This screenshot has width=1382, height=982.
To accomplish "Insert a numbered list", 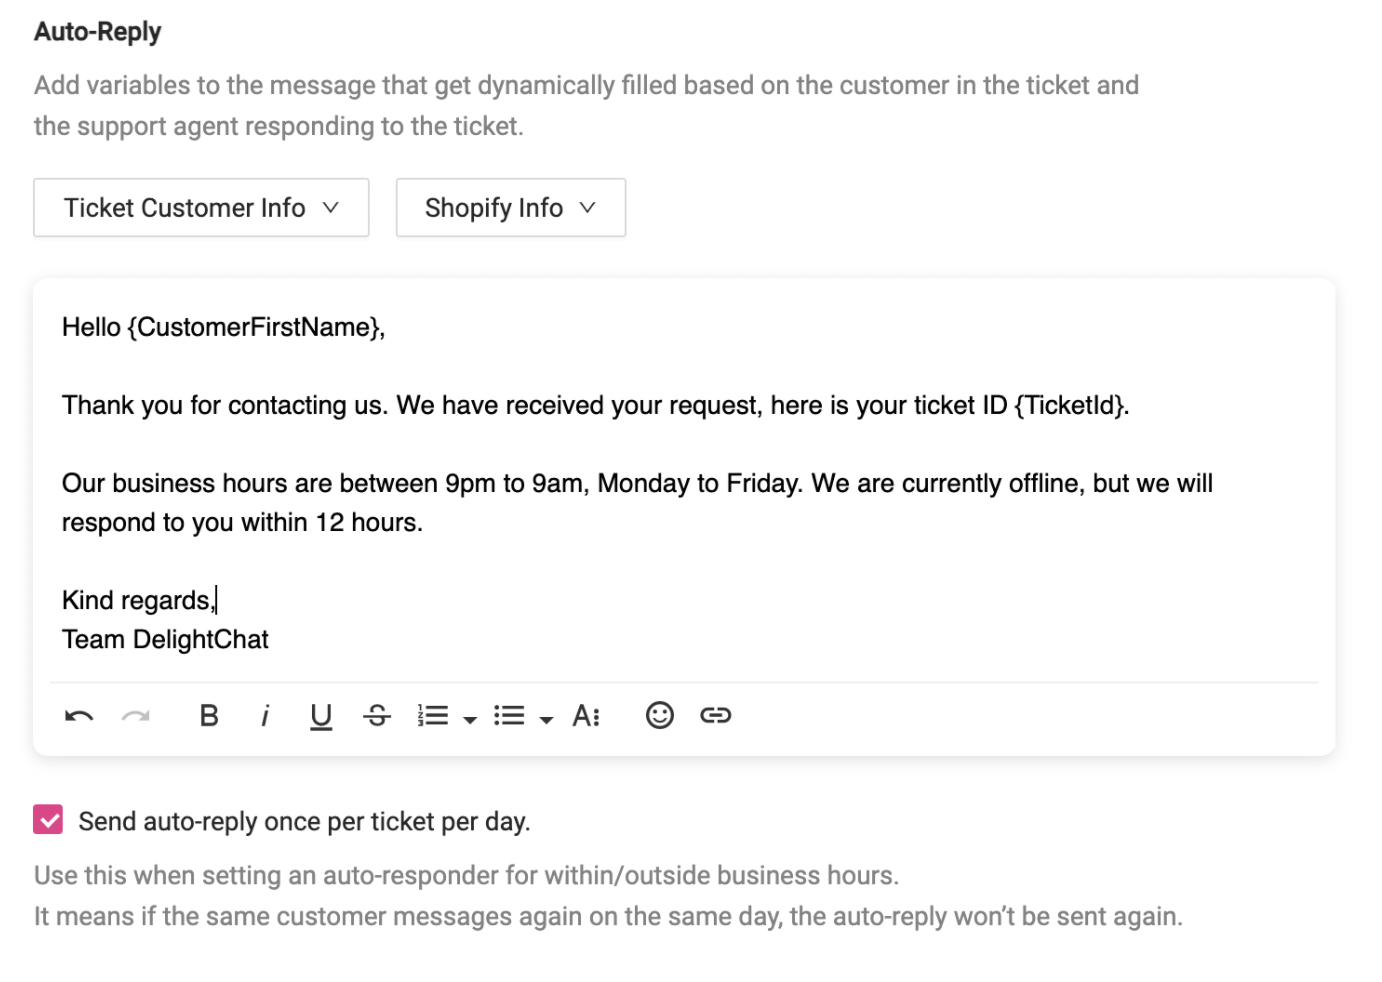I will tap(433, 716).
